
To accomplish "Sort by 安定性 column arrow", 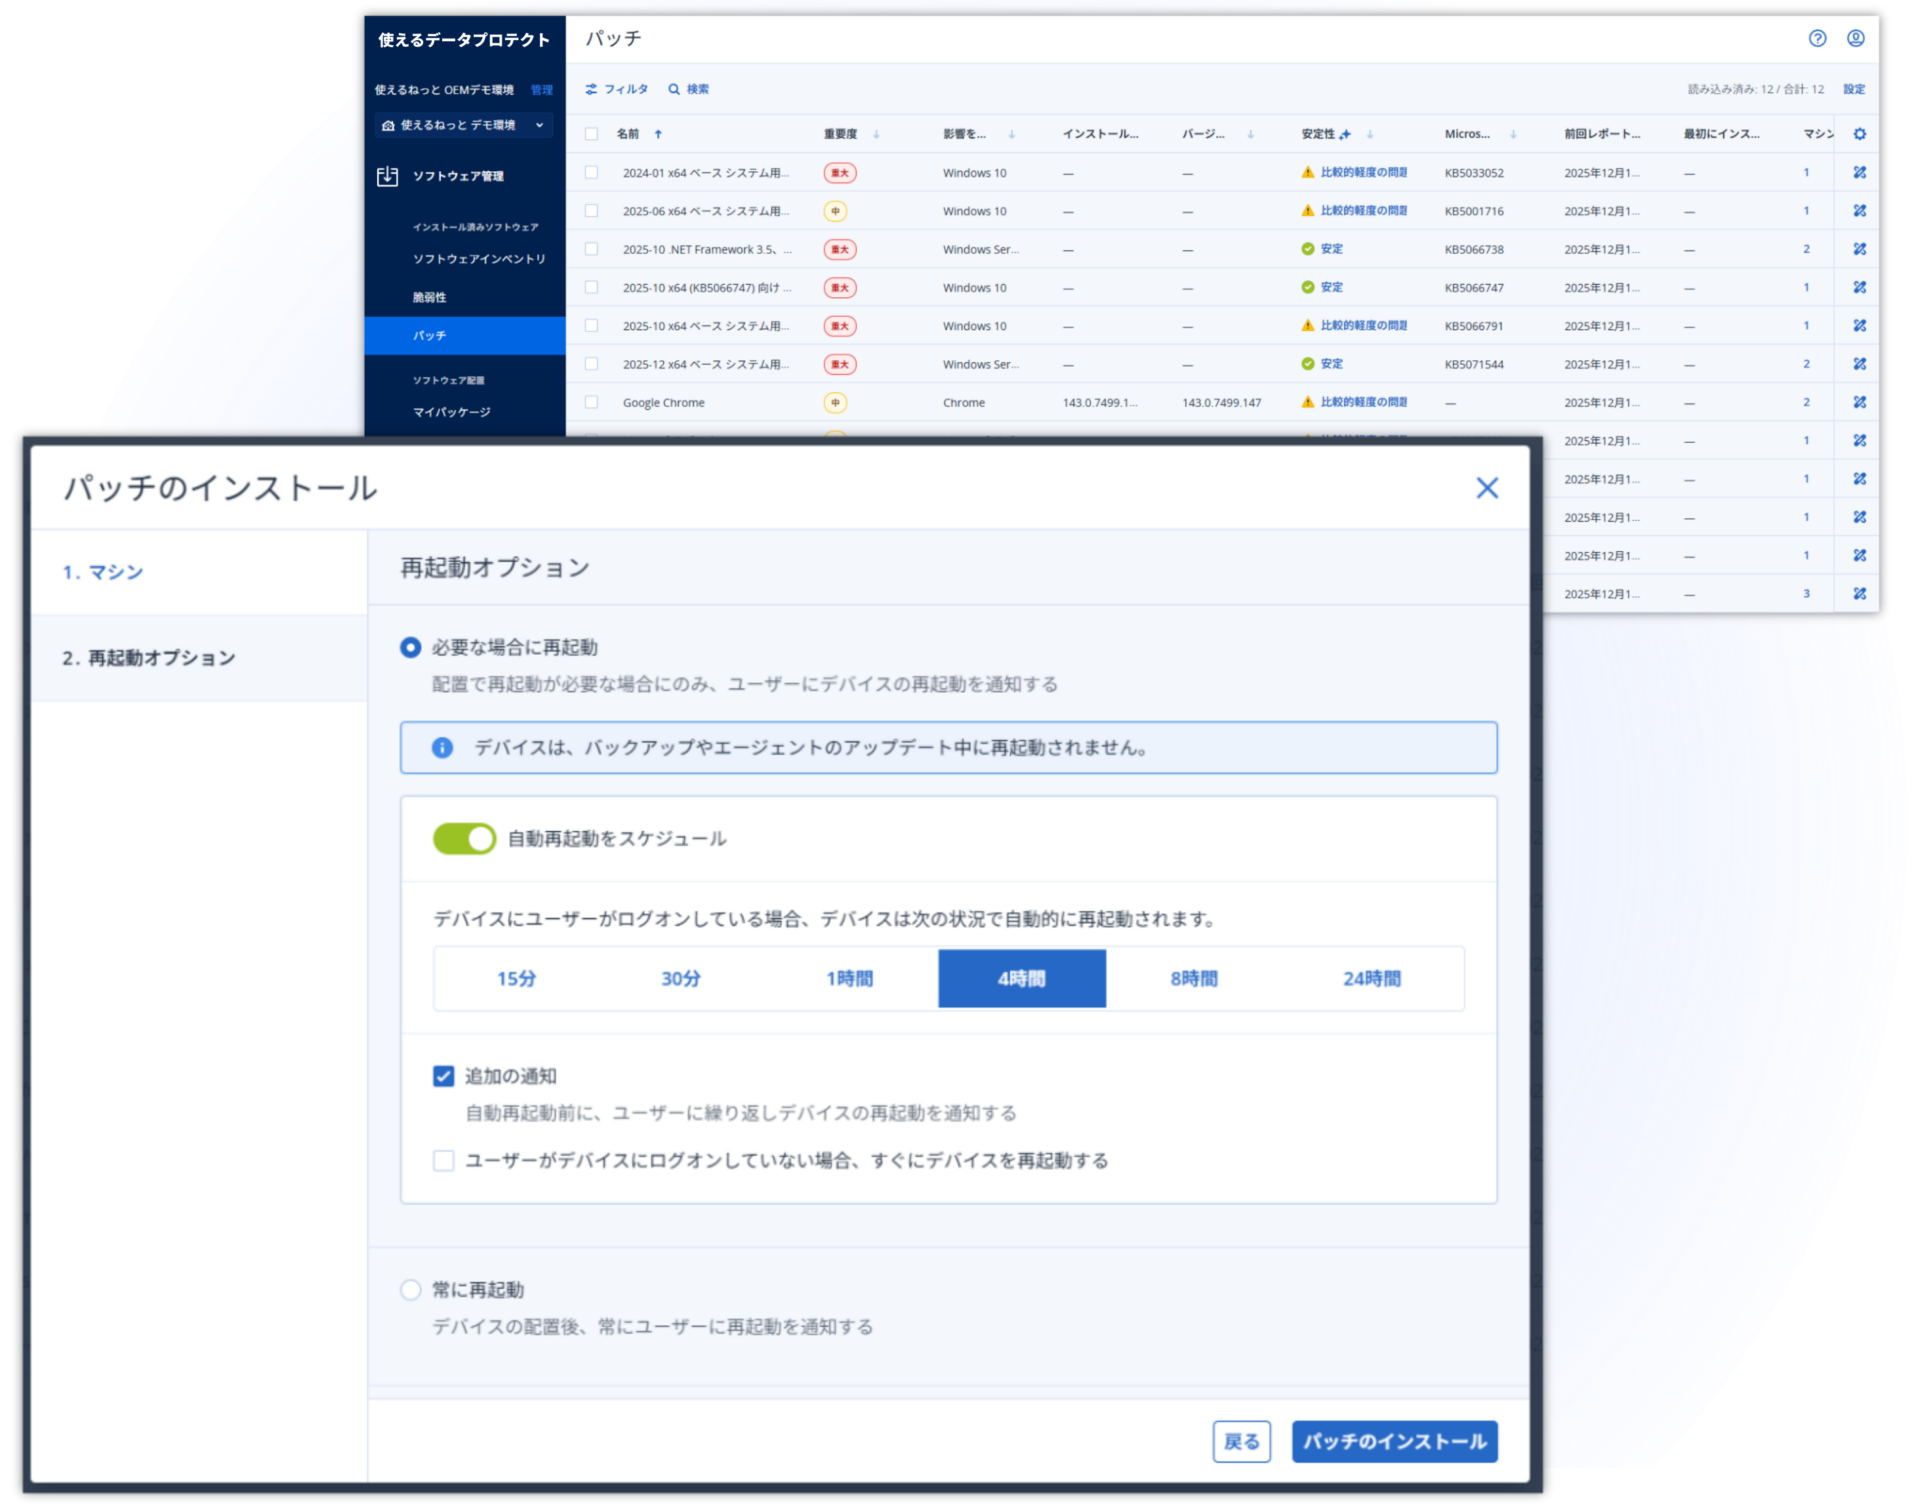I will click(x=1370, y=134).
